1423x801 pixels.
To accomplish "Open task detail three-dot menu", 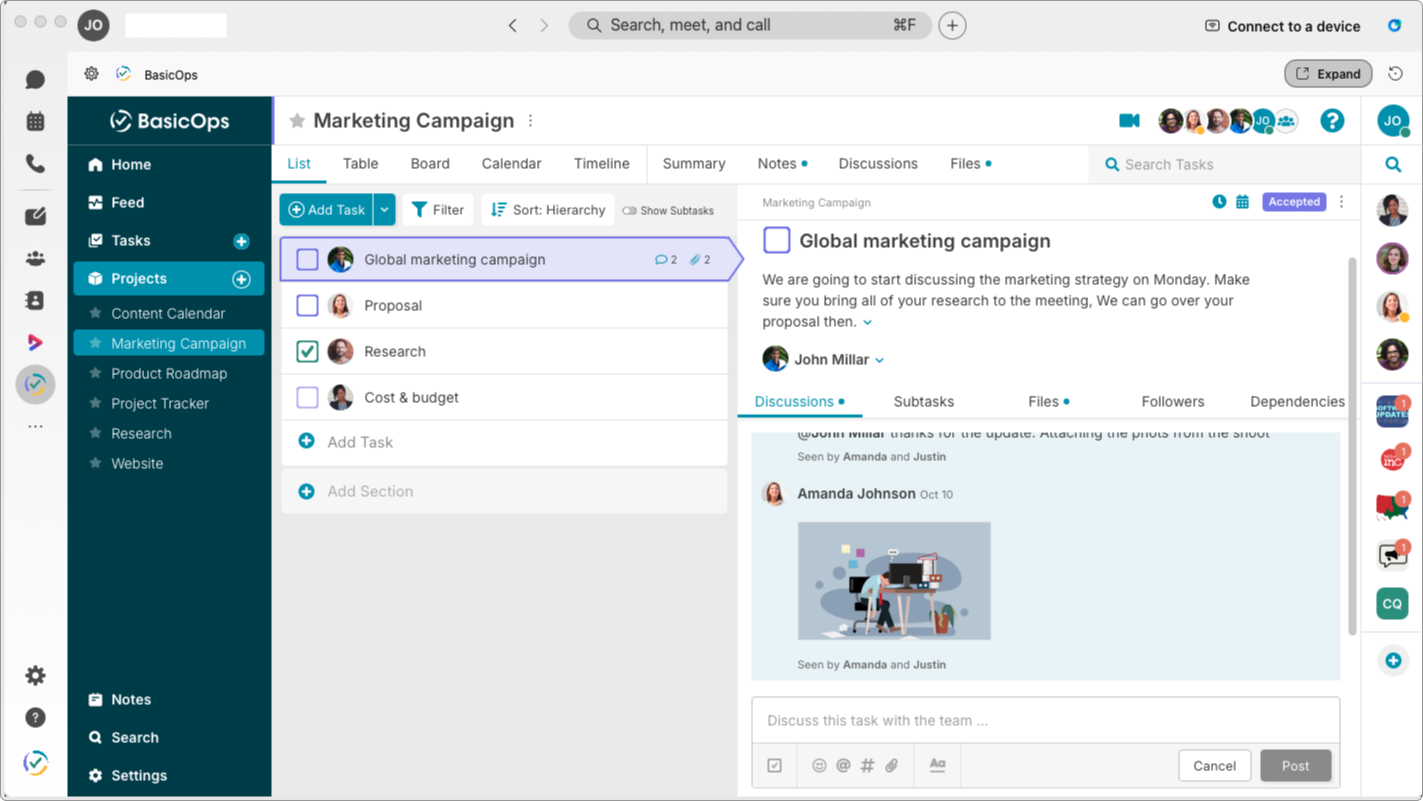I will [x=1342, y=202].
